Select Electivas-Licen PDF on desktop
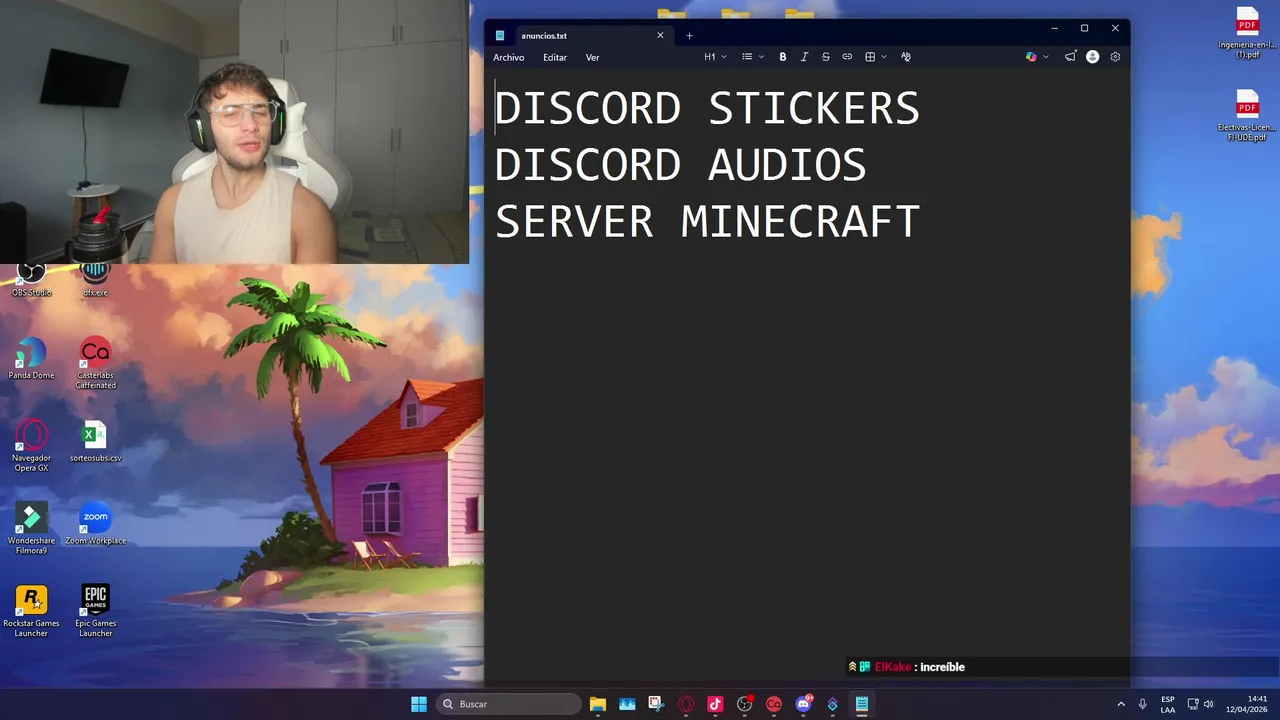Image resolution: width=1280 pixels, height=720 pixels. pos(1247,115)
